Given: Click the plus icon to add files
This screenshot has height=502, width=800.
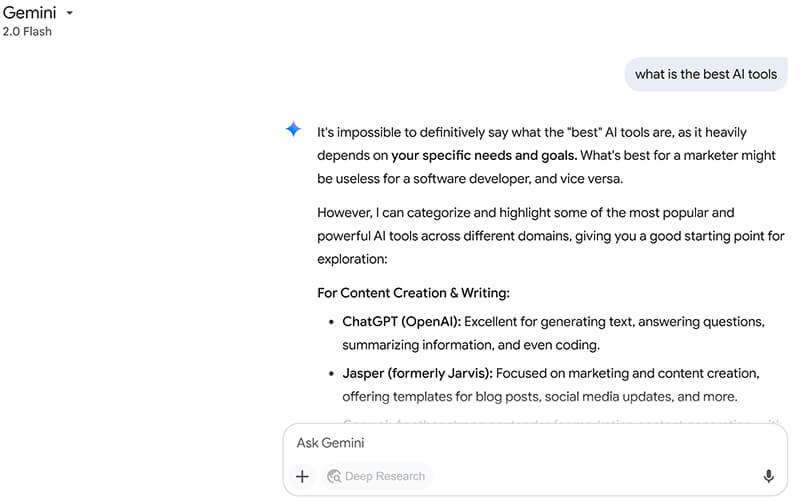Looking at the screenshot, I should (303, 476).
